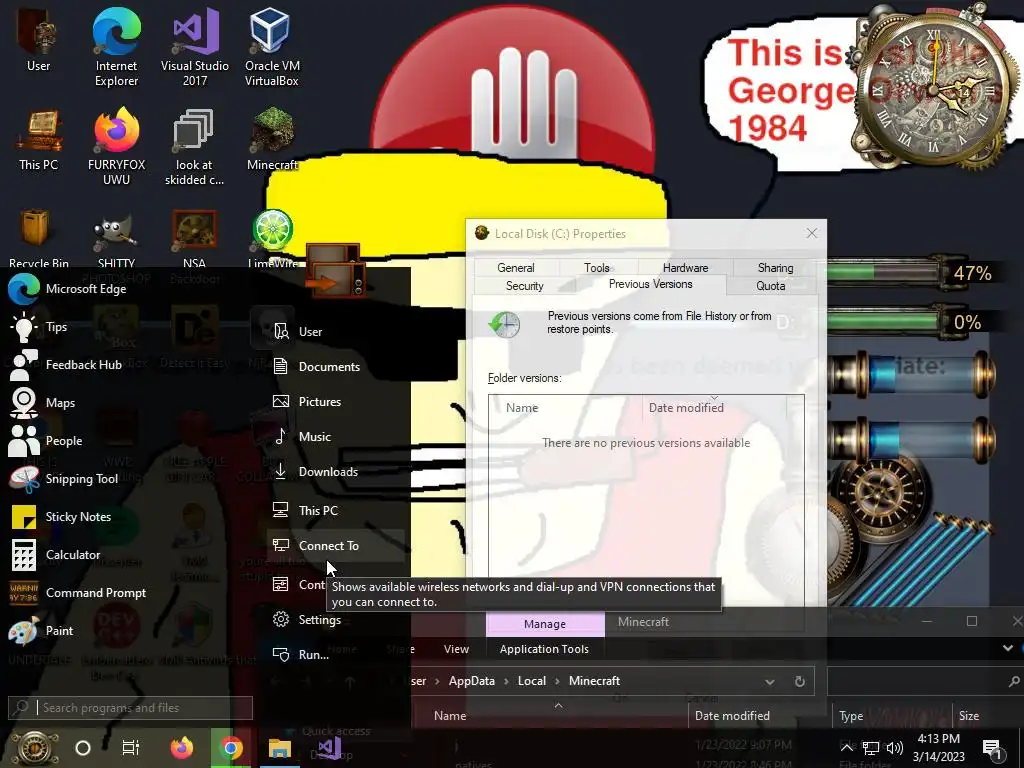
Task: Launch Minecraft desktop shortcut
Action: pos(272,139)
